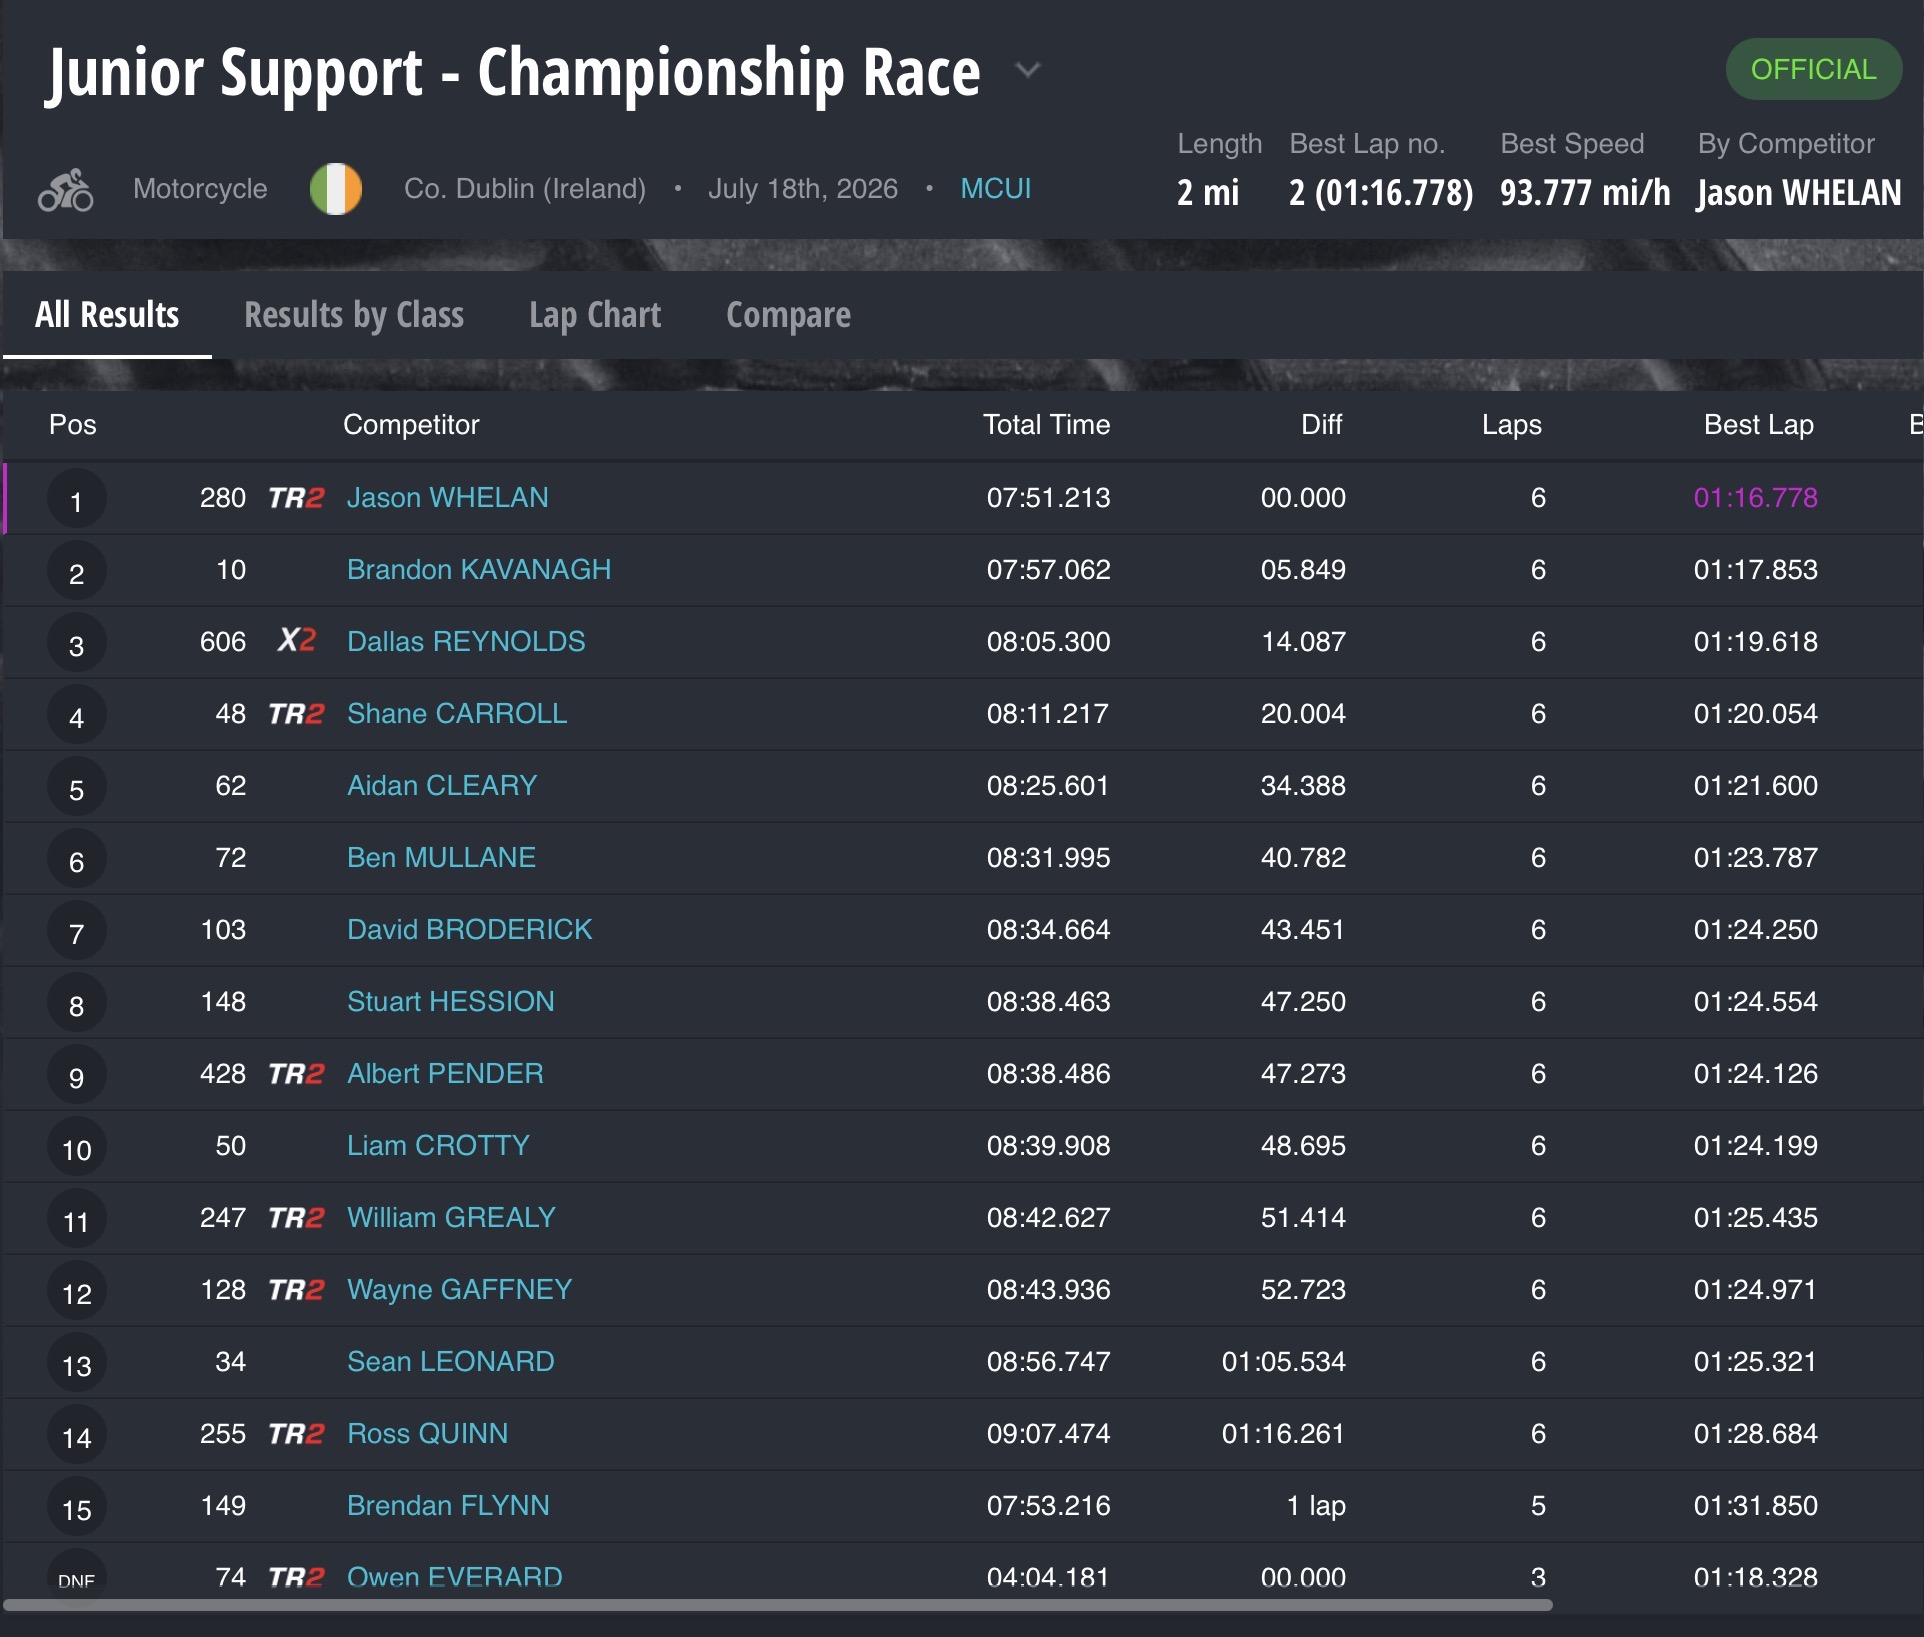Click the X2 badge next to Dallas REYNOLDS
The height and width of the screenshot is (1637, 1924).
[297, 640]
